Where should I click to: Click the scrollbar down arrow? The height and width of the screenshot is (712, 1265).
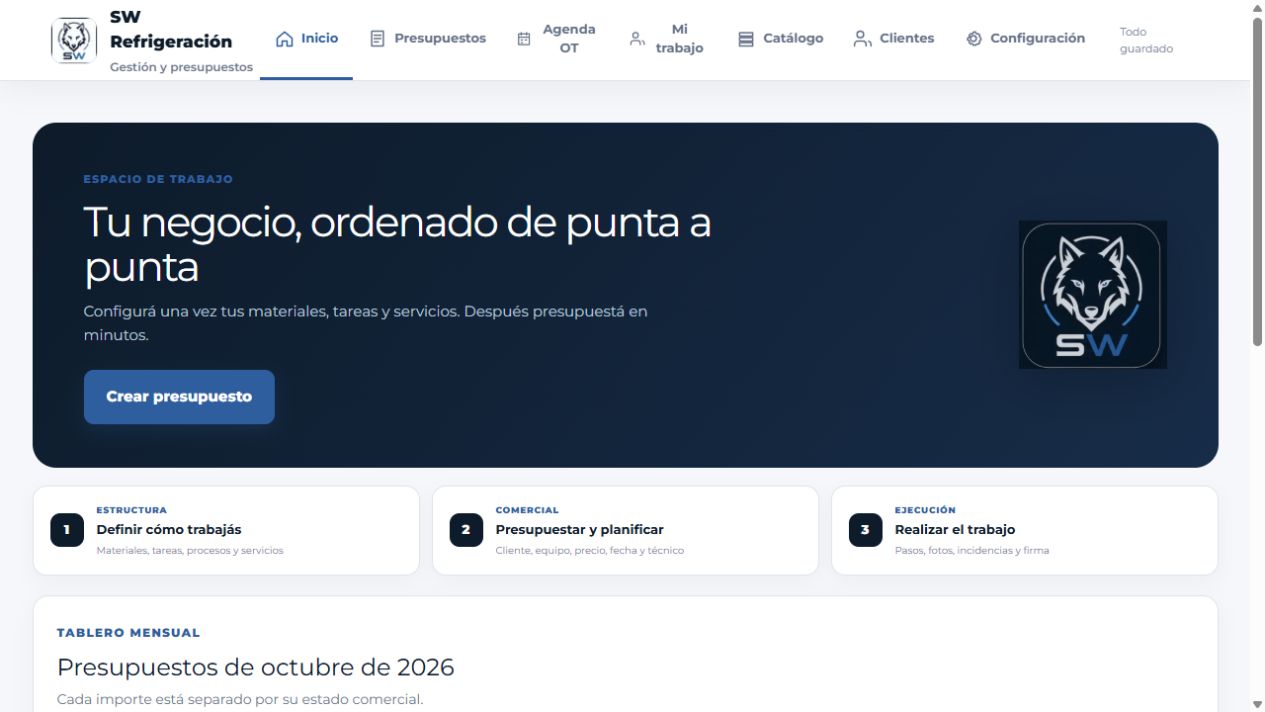[1257, 704]
